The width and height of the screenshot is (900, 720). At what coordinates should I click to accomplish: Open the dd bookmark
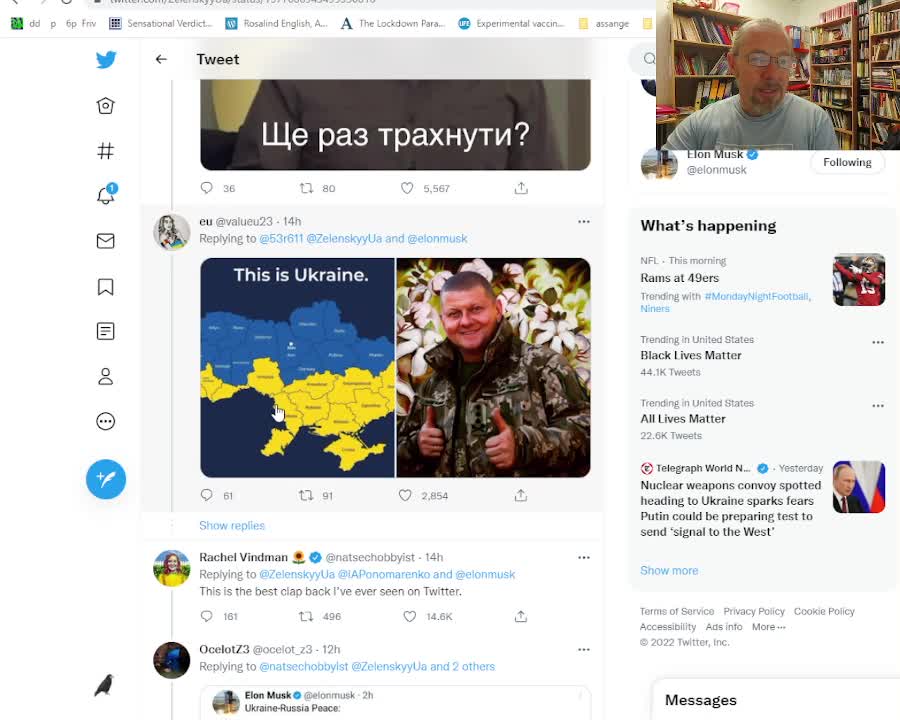[26, 24]
